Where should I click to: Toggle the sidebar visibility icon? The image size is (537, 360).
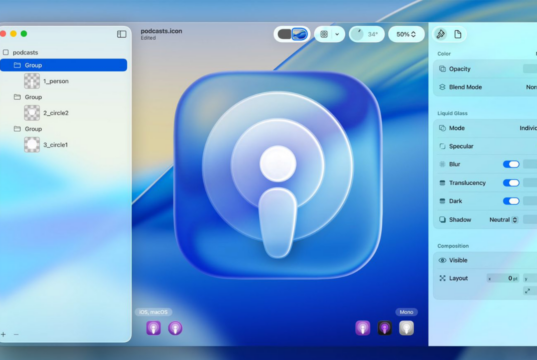click(122, 34)
